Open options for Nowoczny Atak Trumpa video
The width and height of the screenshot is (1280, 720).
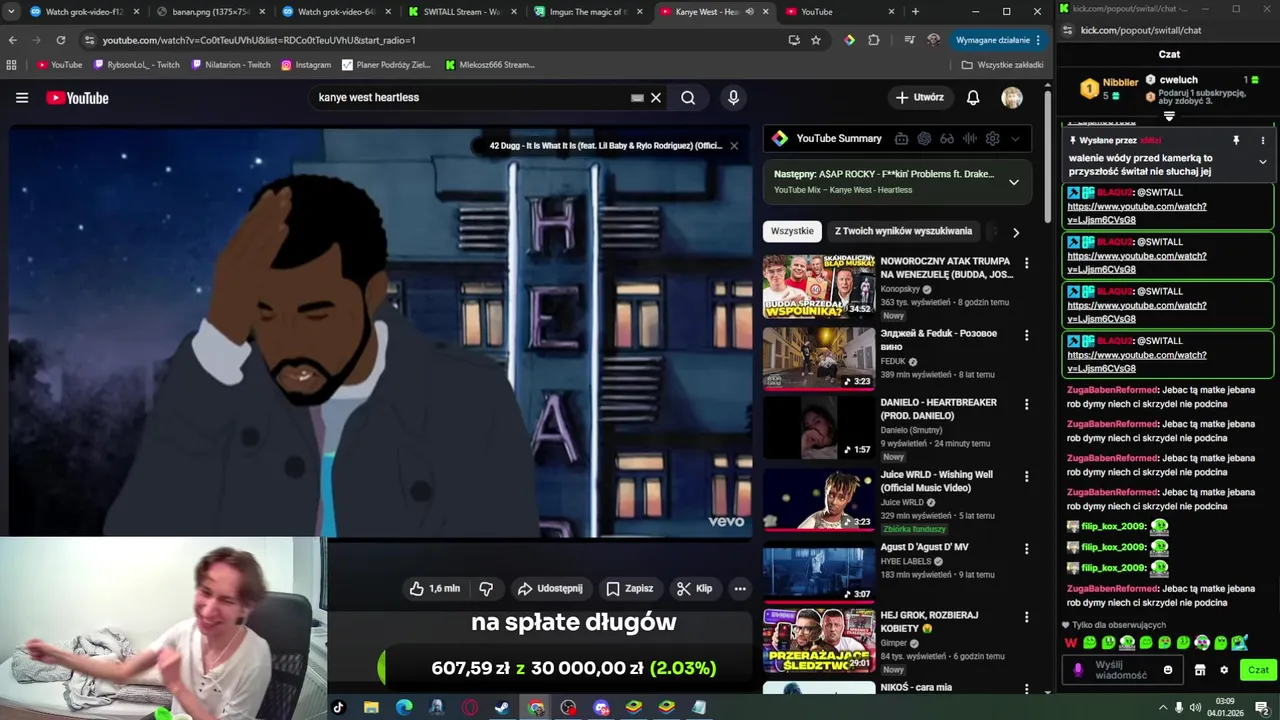pos(1026,263)
